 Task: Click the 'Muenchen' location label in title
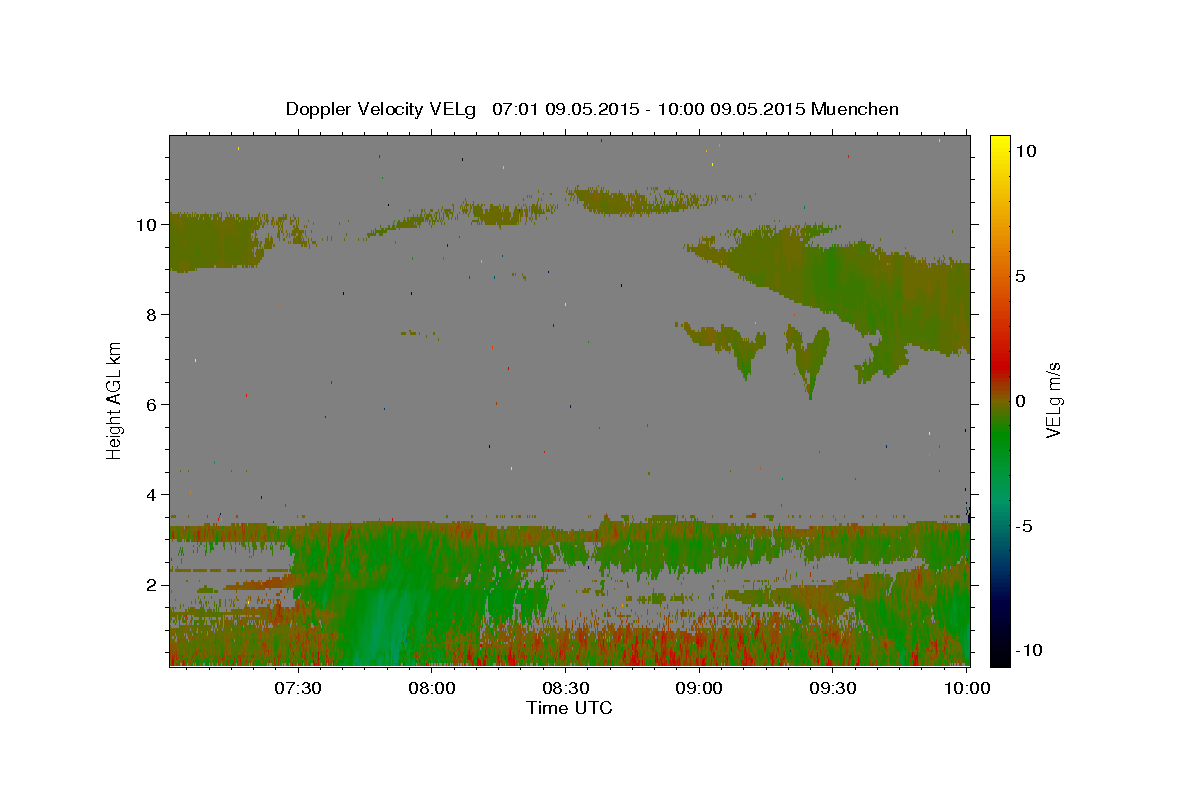click(855, 109)
